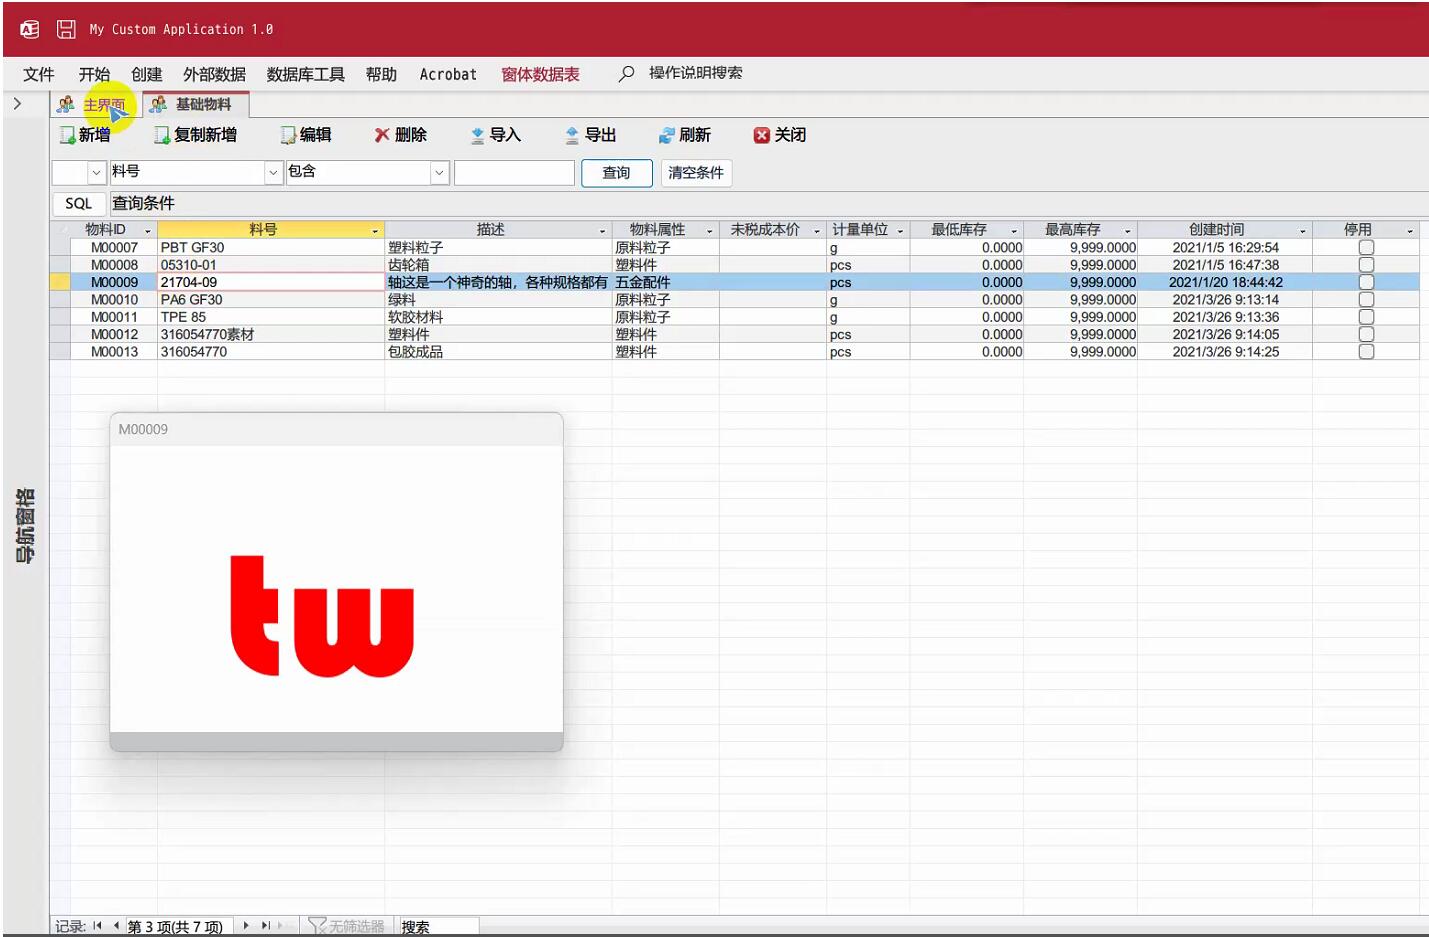Open the 文件 menu
Screen dimensions: 1429x937
[39, 74]
